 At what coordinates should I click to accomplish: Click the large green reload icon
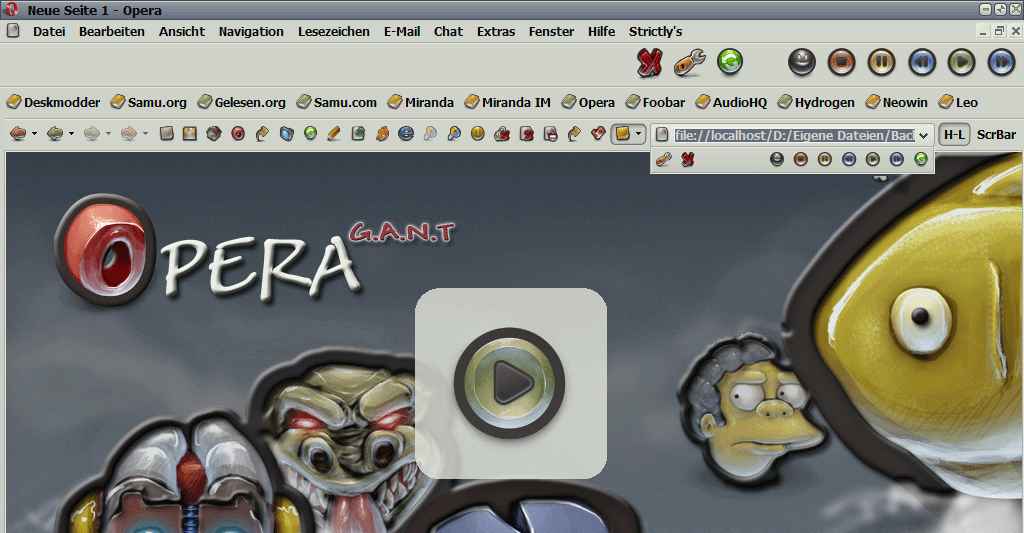coord(730,62)
